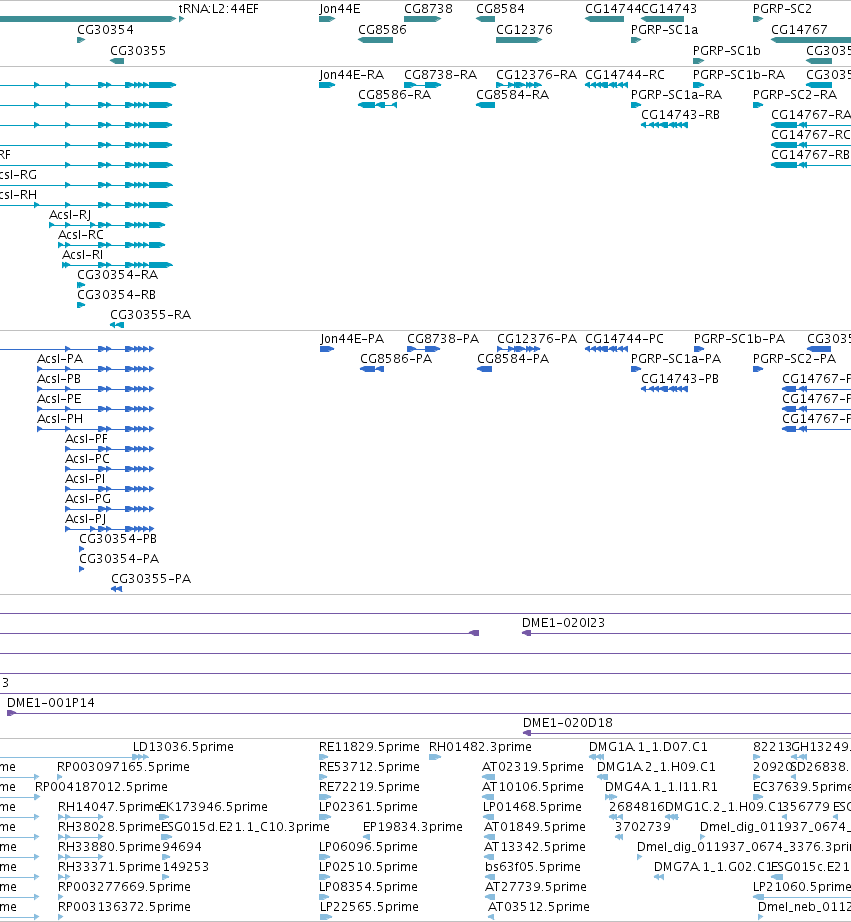Open the CG8738 gene label

[x=428, y=9]
